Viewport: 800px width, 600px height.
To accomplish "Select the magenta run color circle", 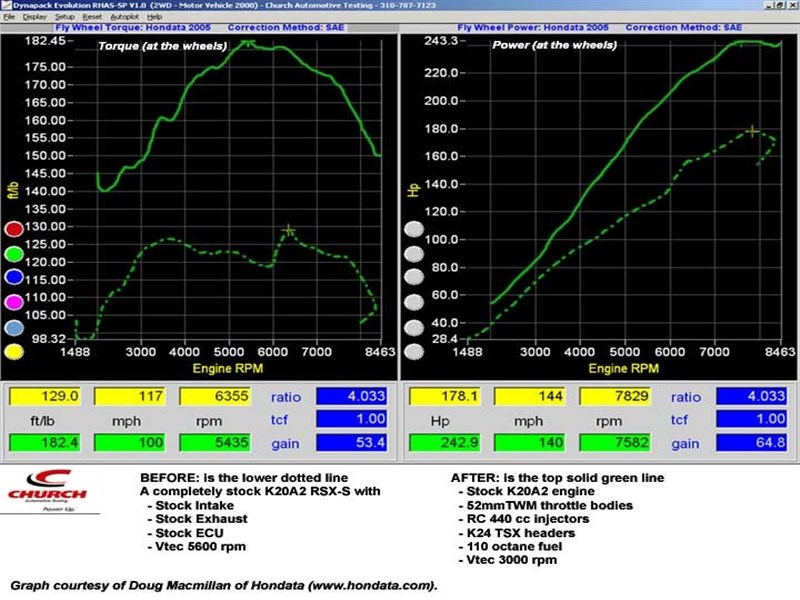I will click(14, 302).
